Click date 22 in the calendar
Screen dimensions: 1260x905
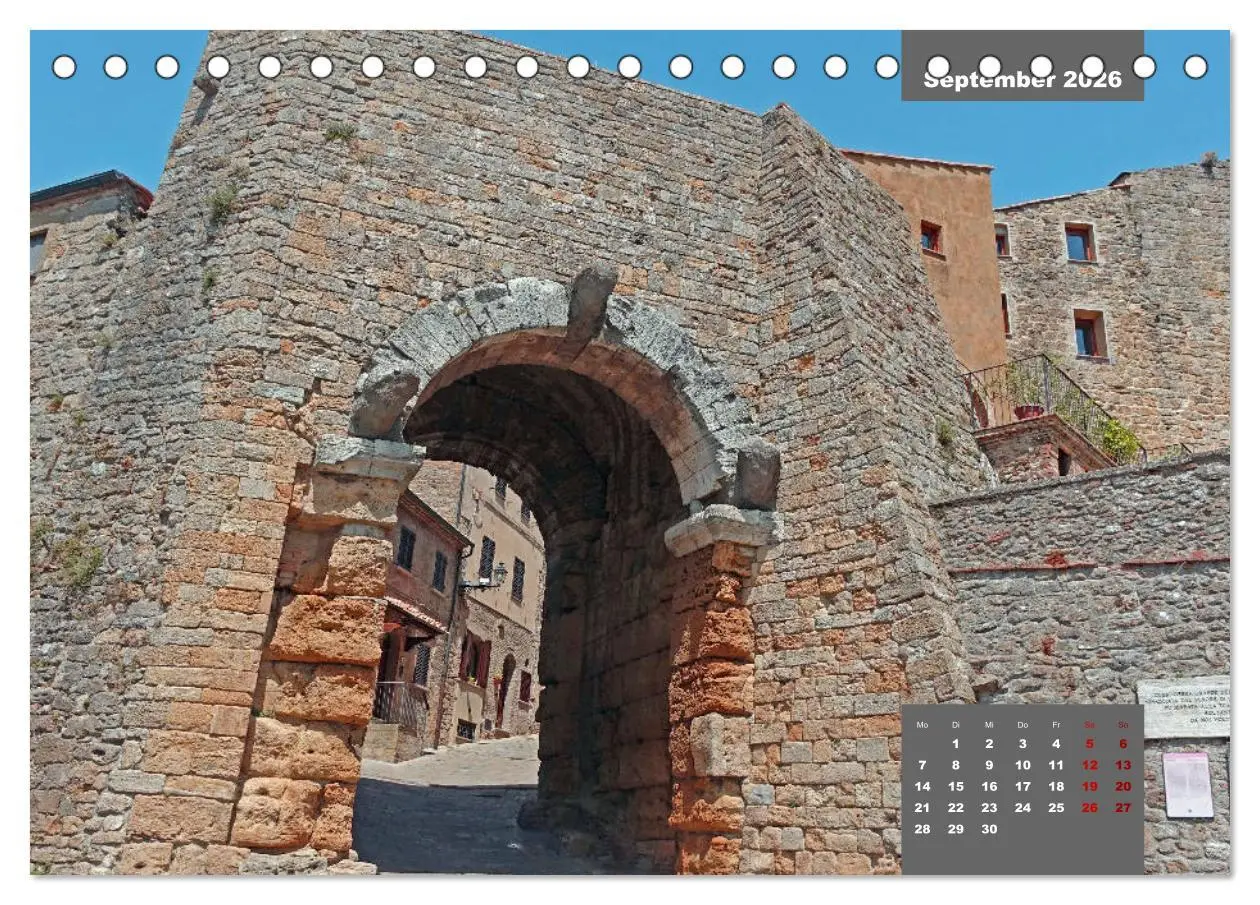[955, 807]
